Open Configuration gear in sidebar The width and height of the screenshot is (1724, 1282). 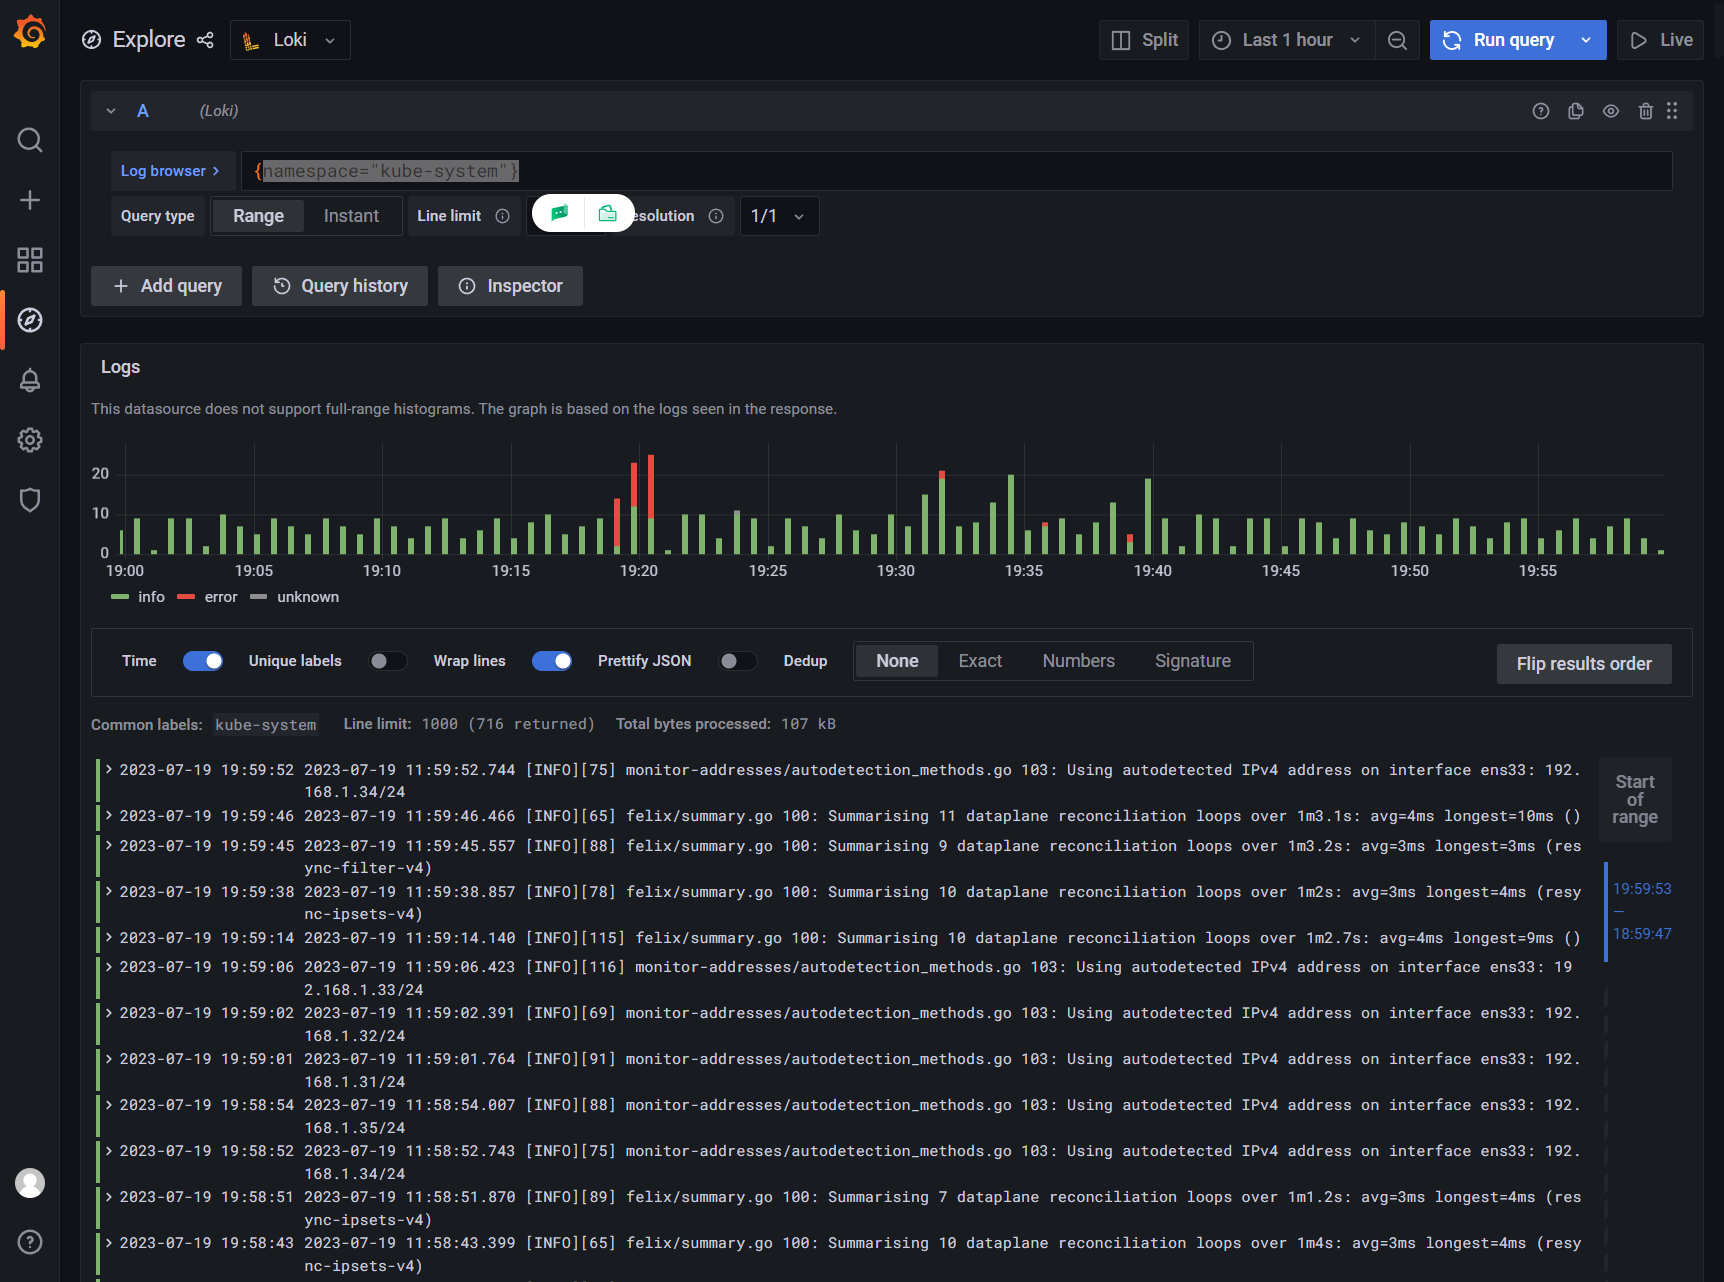point(30,440)
